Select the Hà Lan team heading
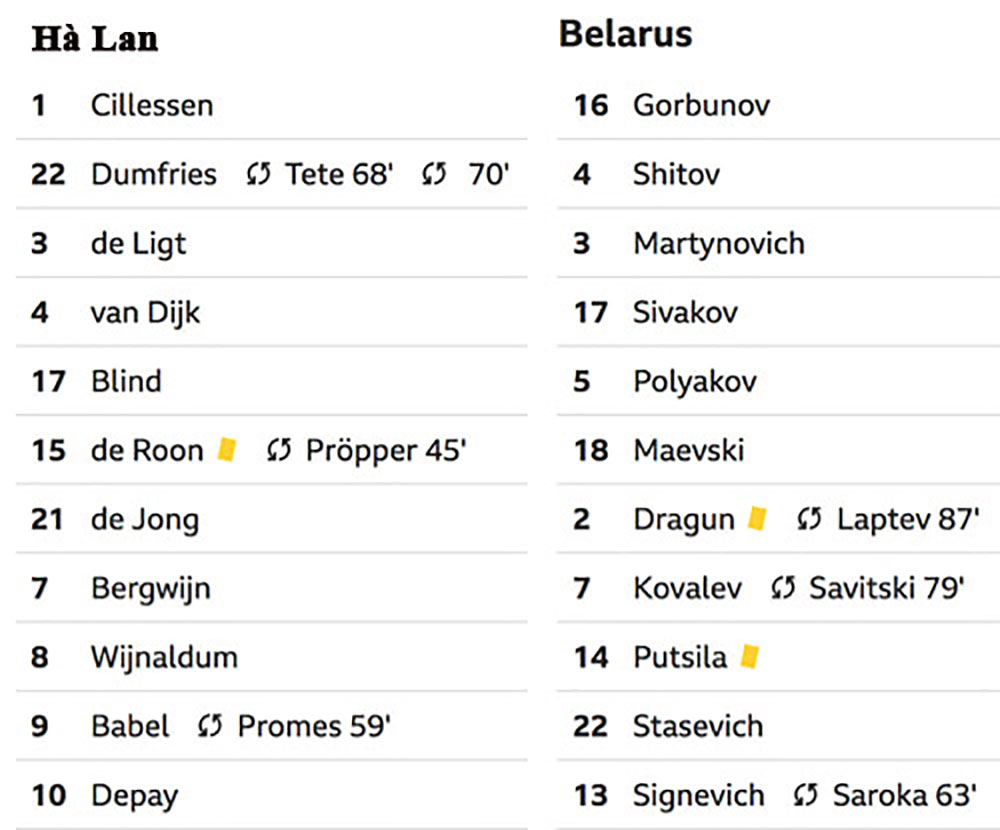This screenshot has width=1000, height=830. pyautogui.click(x=95, y=39)
